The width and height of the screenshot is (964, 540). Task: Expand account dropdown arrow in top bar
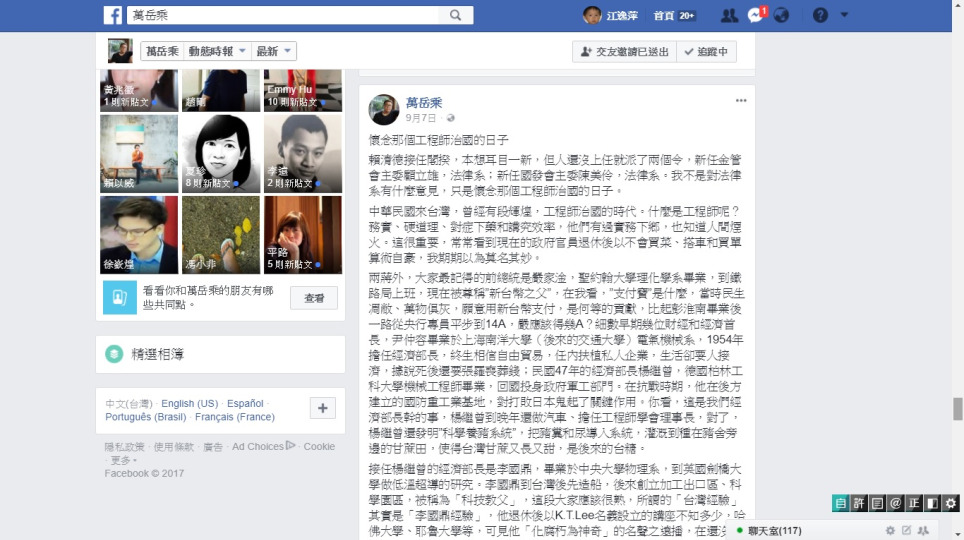pos(844,15)
